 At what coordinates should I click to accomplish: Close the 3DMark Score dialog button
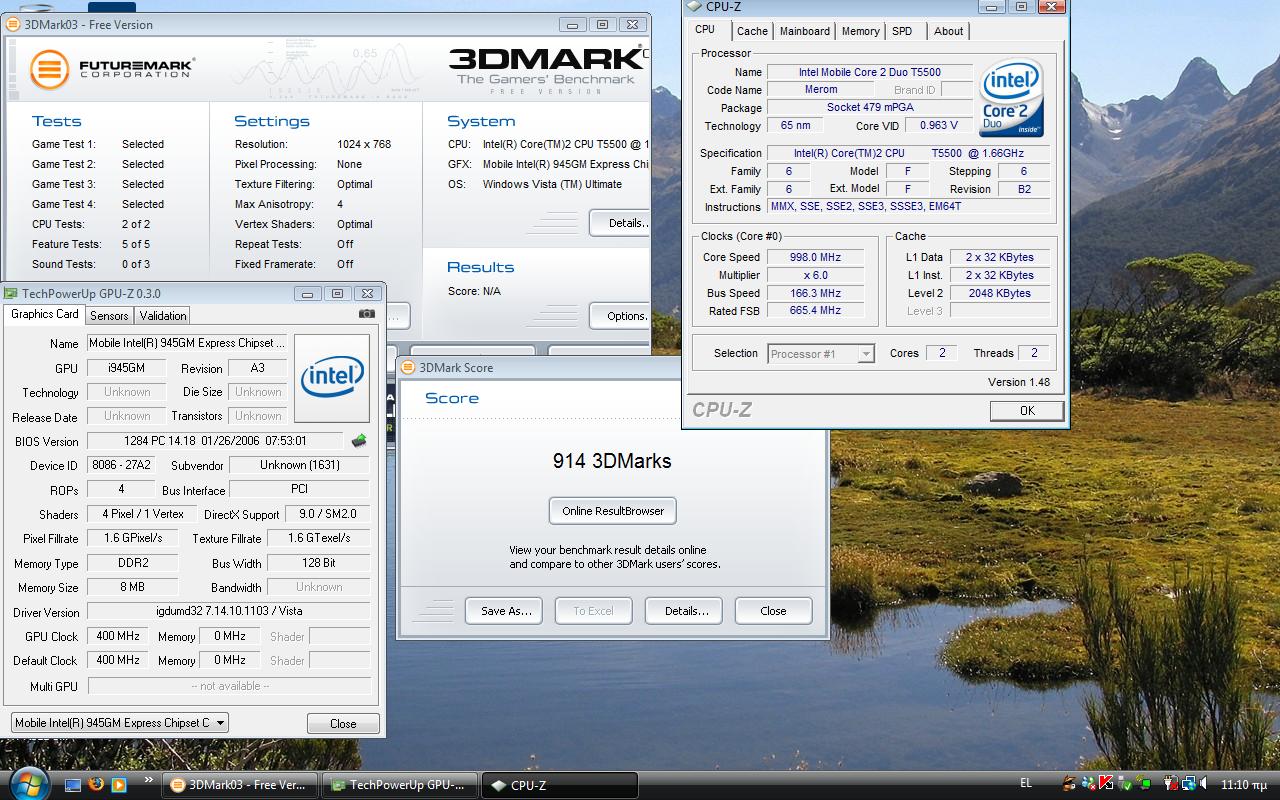tap(773, 611)
